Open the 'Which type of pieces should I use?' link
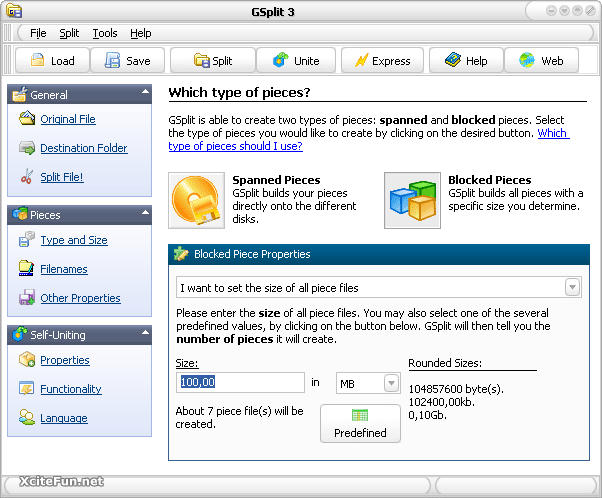The image size is (602, 498). coord(235,146)
